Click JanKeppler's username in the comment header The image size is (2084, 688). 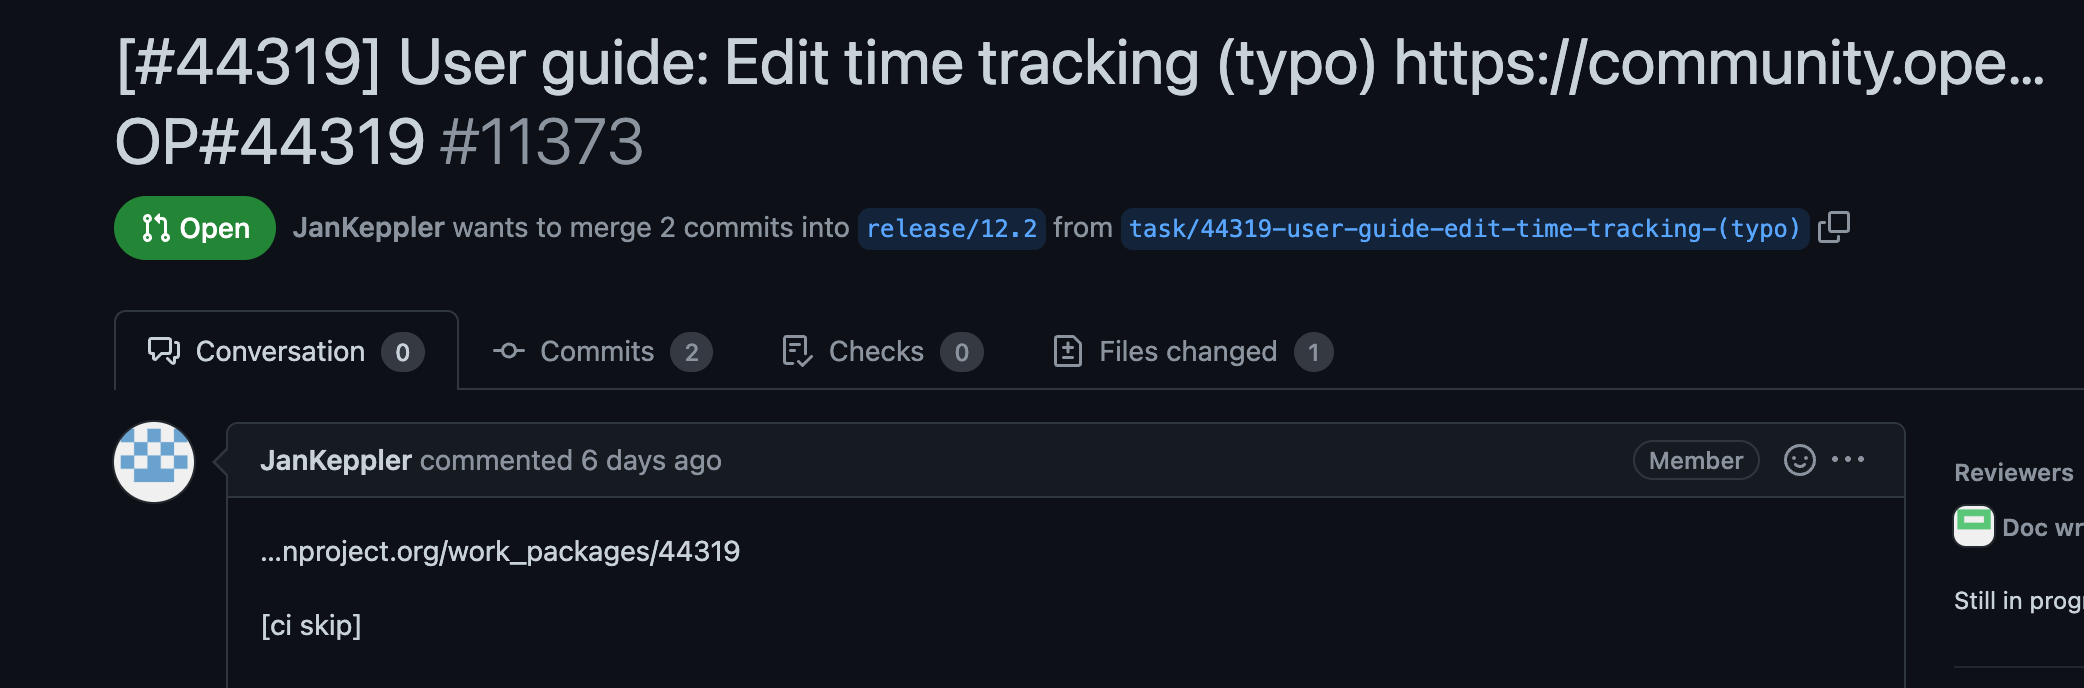[x=337, y=460]
